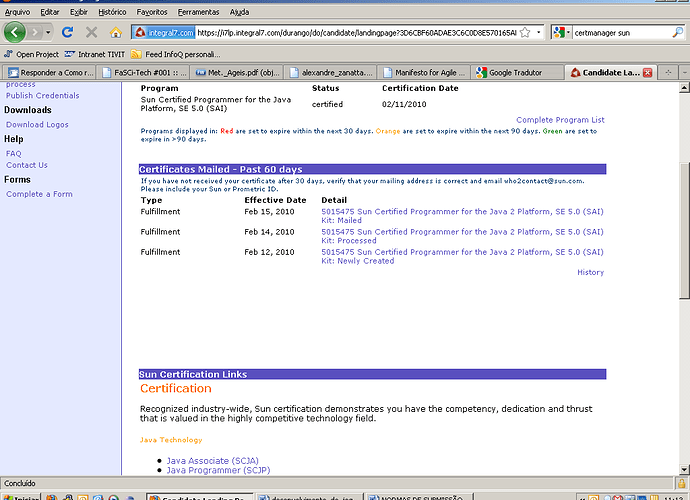Click the scrollbar up arrow

[x=684, y=88]
